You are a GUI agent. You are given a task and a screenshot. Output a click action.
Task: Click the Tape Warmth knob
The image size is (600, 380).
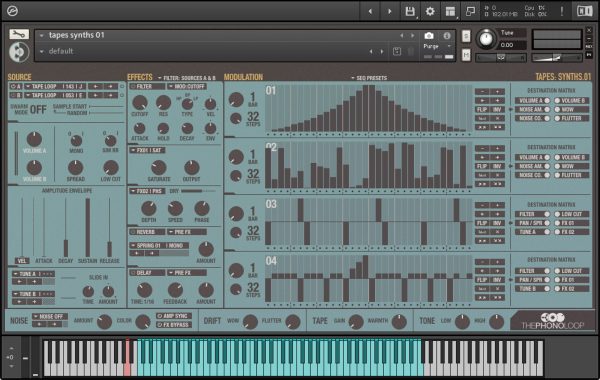(x=399, y=321)
